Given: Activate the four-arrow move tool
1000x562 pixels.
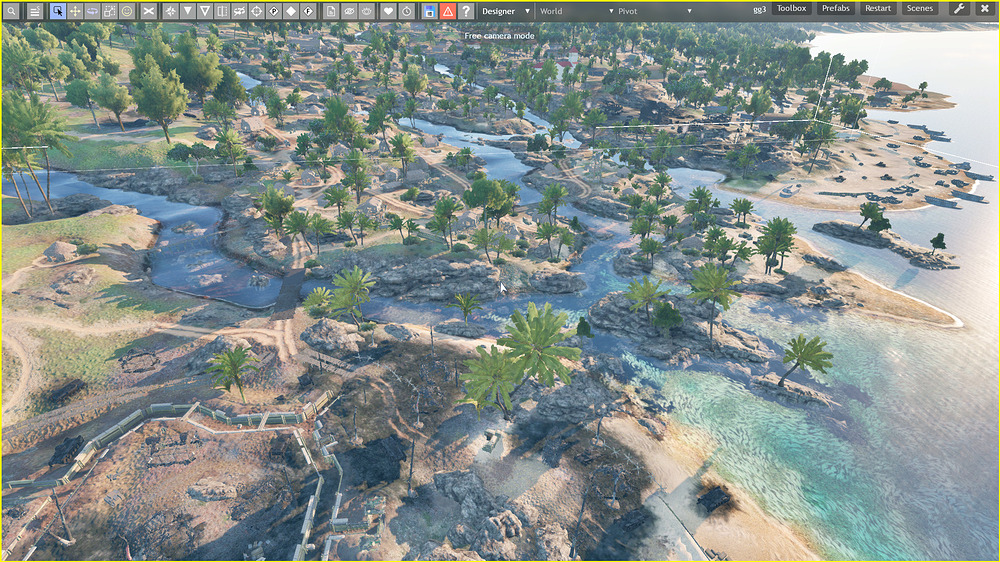Looking at the screenshot, I should click(75, 11).
